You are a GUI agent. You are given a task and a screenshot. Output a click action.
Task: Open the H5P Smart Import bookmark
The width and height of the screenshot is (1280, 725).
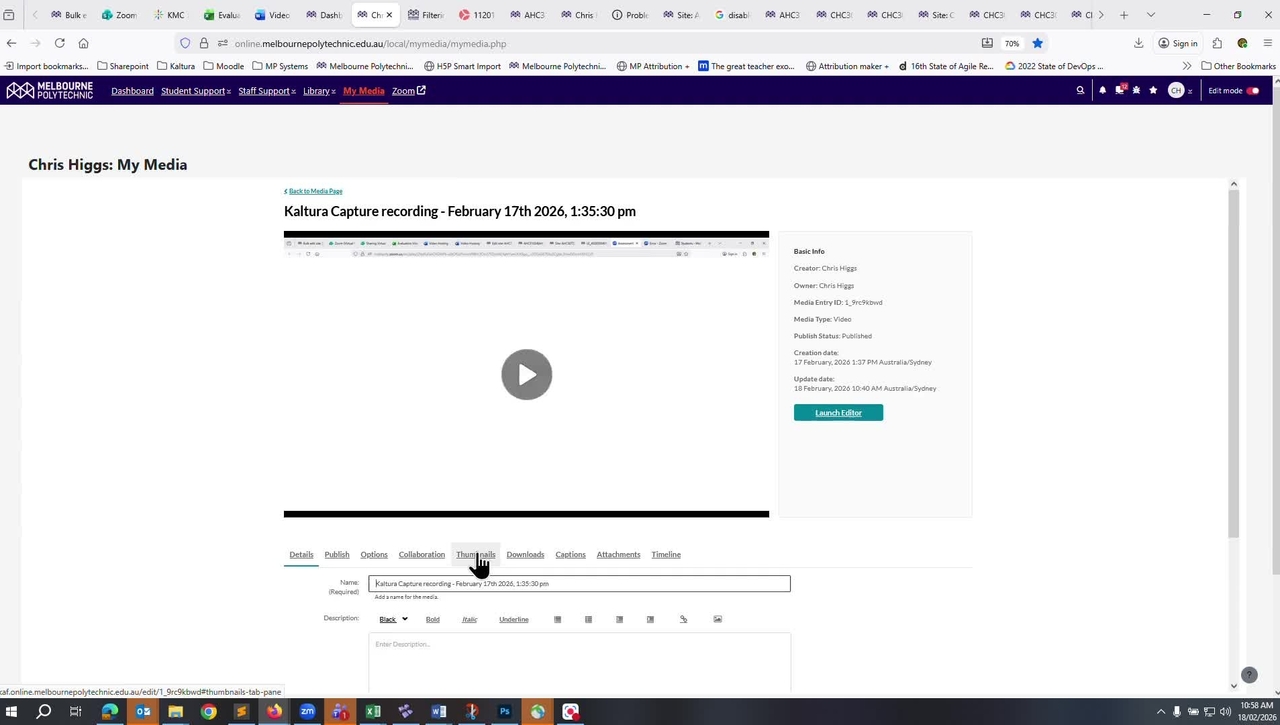coord(462,66)
